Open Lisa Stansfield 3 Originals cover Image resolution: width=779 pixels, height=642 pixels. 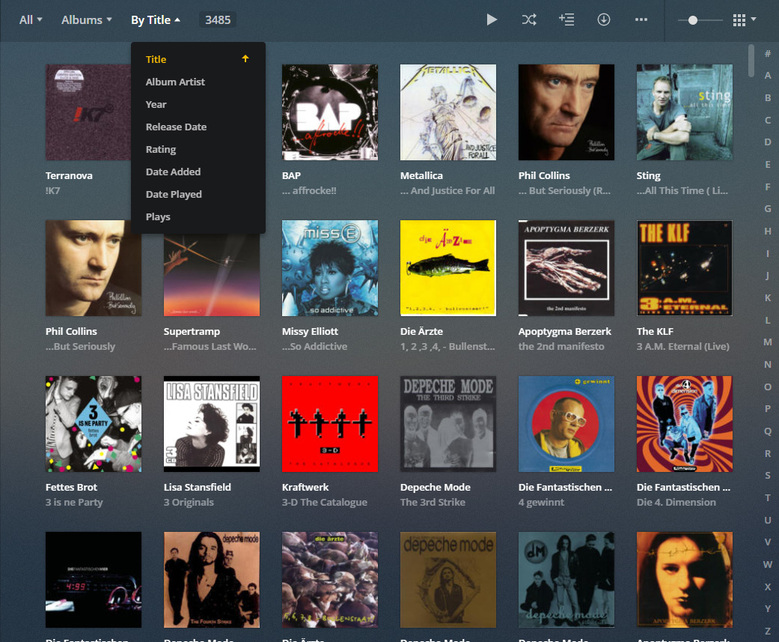click(x=212, y=424)
